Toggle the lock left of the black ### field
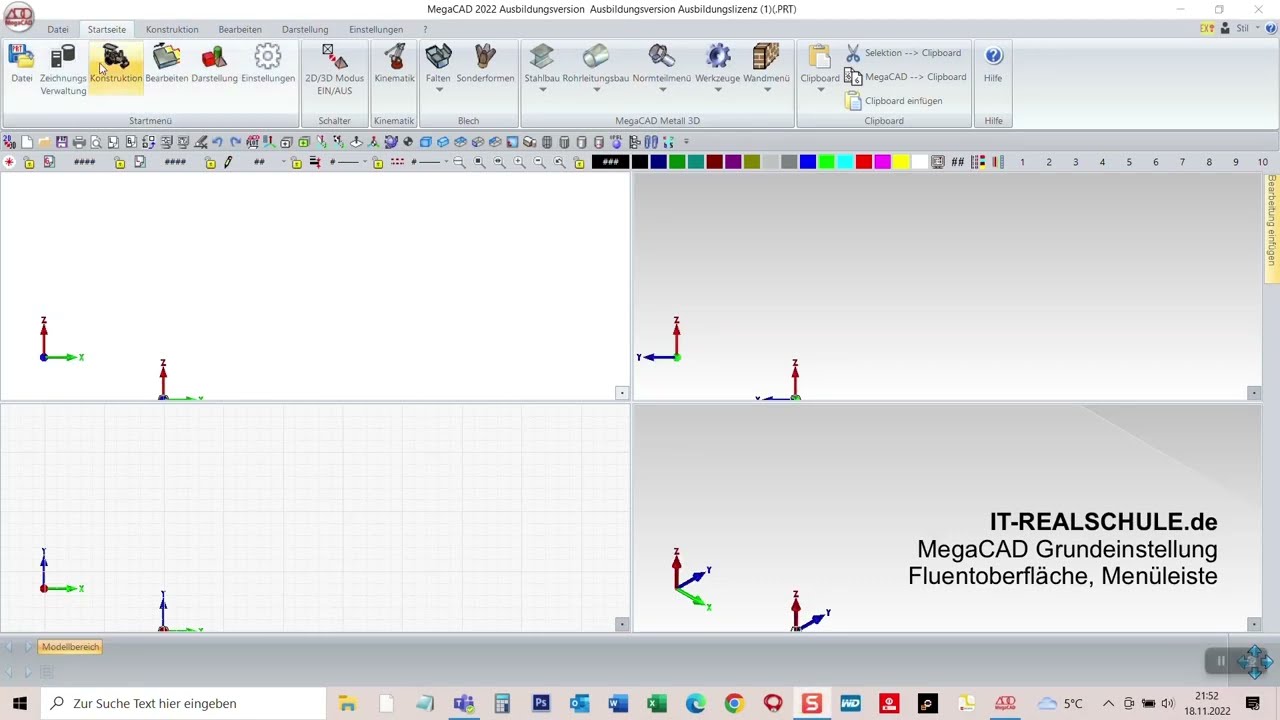 (x=580, y=162)
